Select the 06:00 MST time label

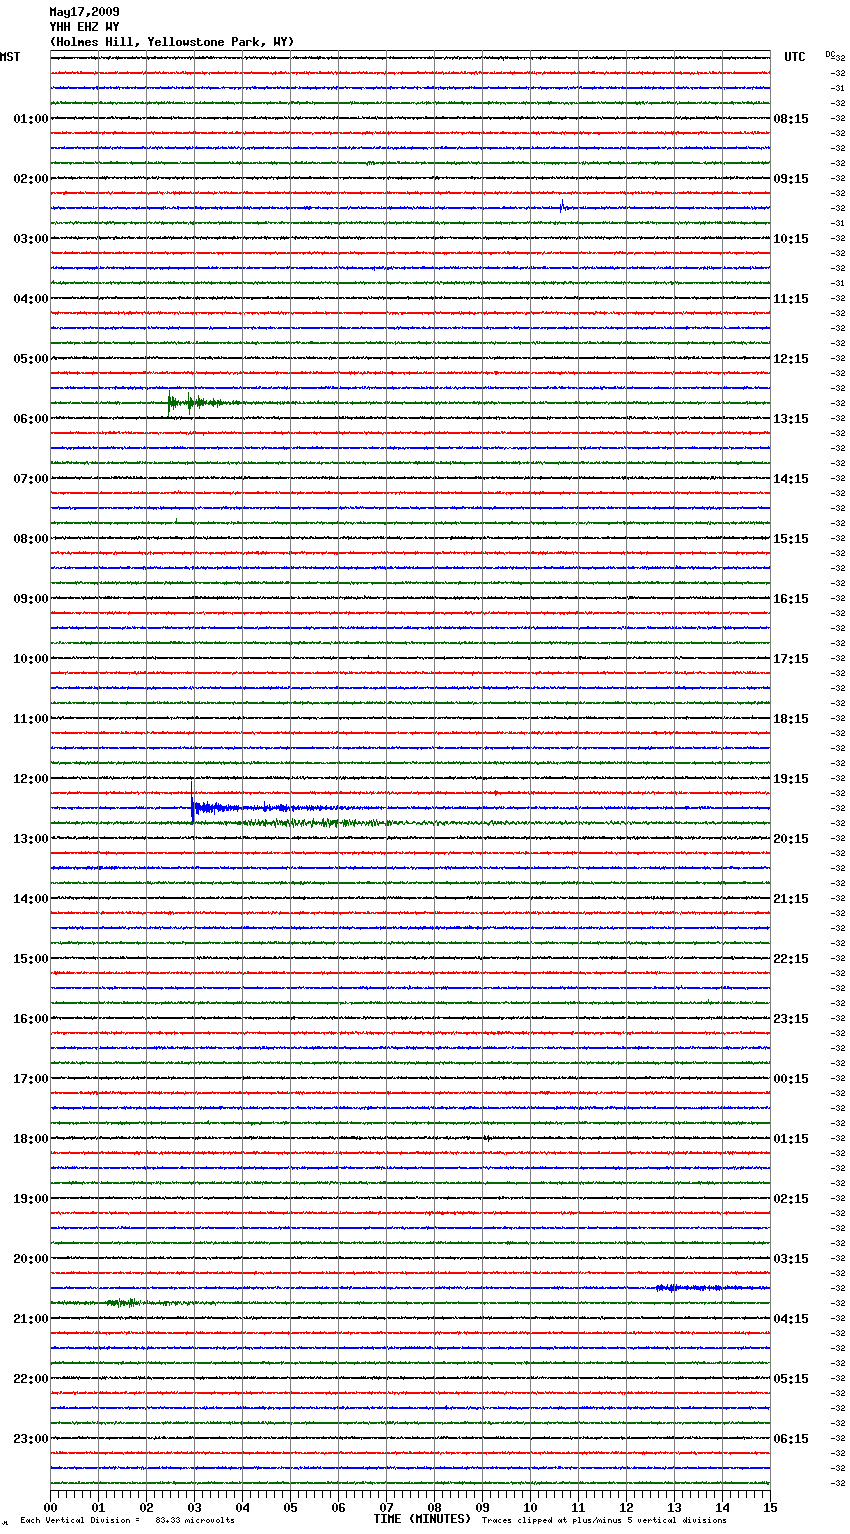coord(31,419)
